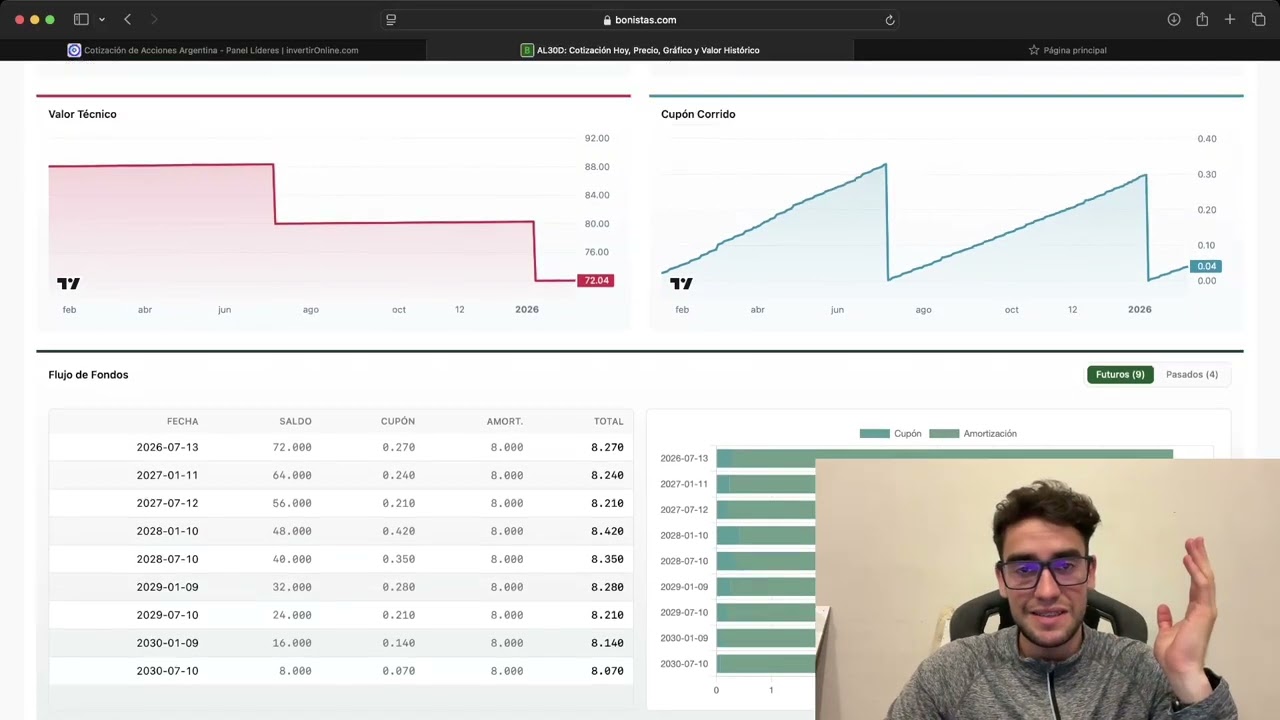
Task: Click the FECHA column header
Action: click(182, 422)
